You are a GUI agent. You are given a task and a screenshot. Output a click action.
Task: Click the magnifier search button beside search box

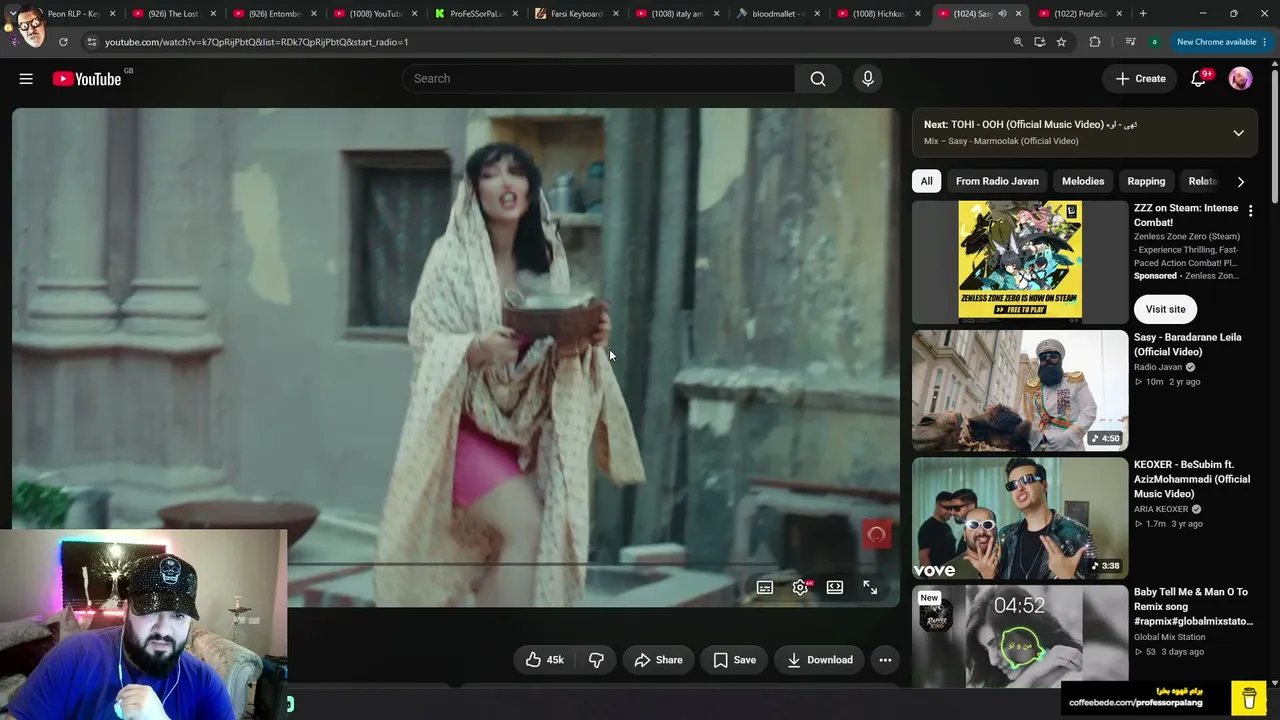(818, 79)
